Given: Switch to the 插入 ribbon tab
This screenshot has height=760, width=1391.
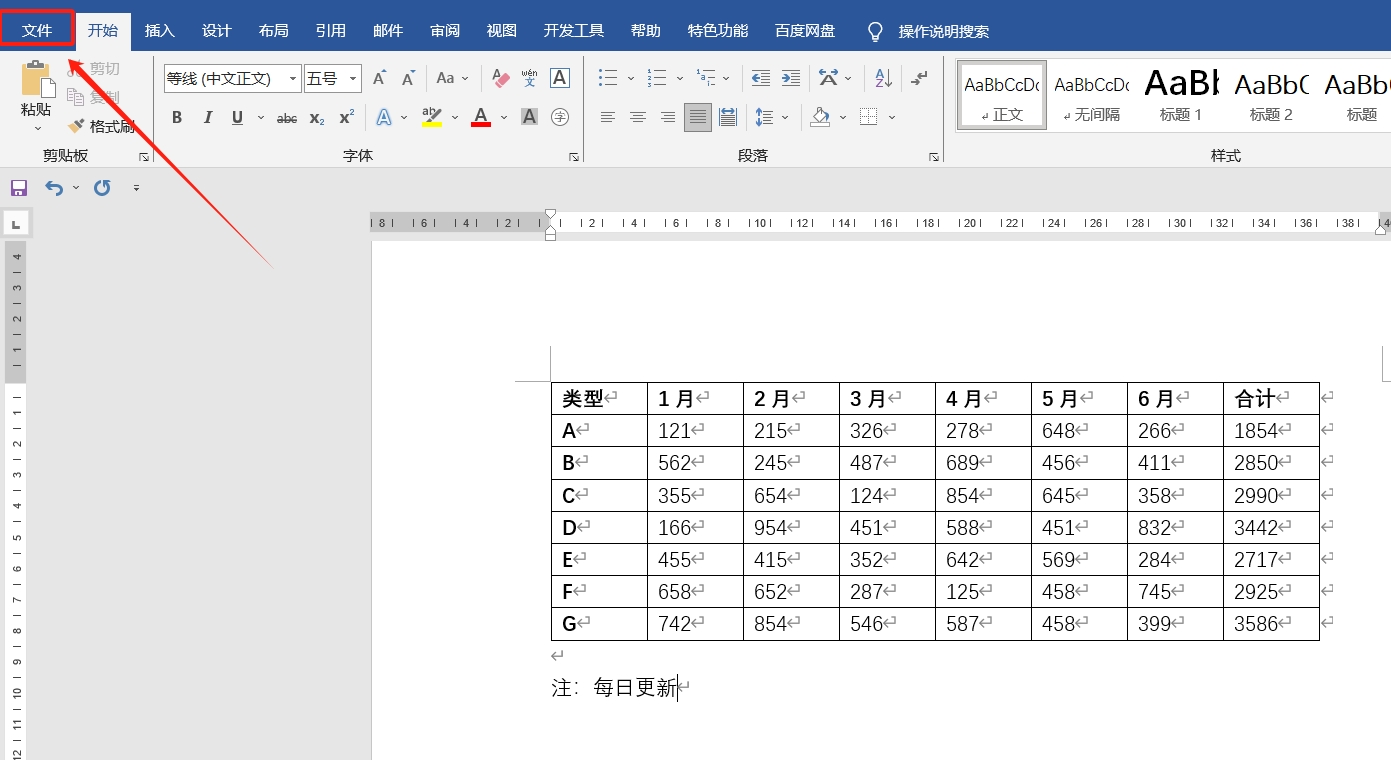Looking at the screenshot, I should coord(159,30).
